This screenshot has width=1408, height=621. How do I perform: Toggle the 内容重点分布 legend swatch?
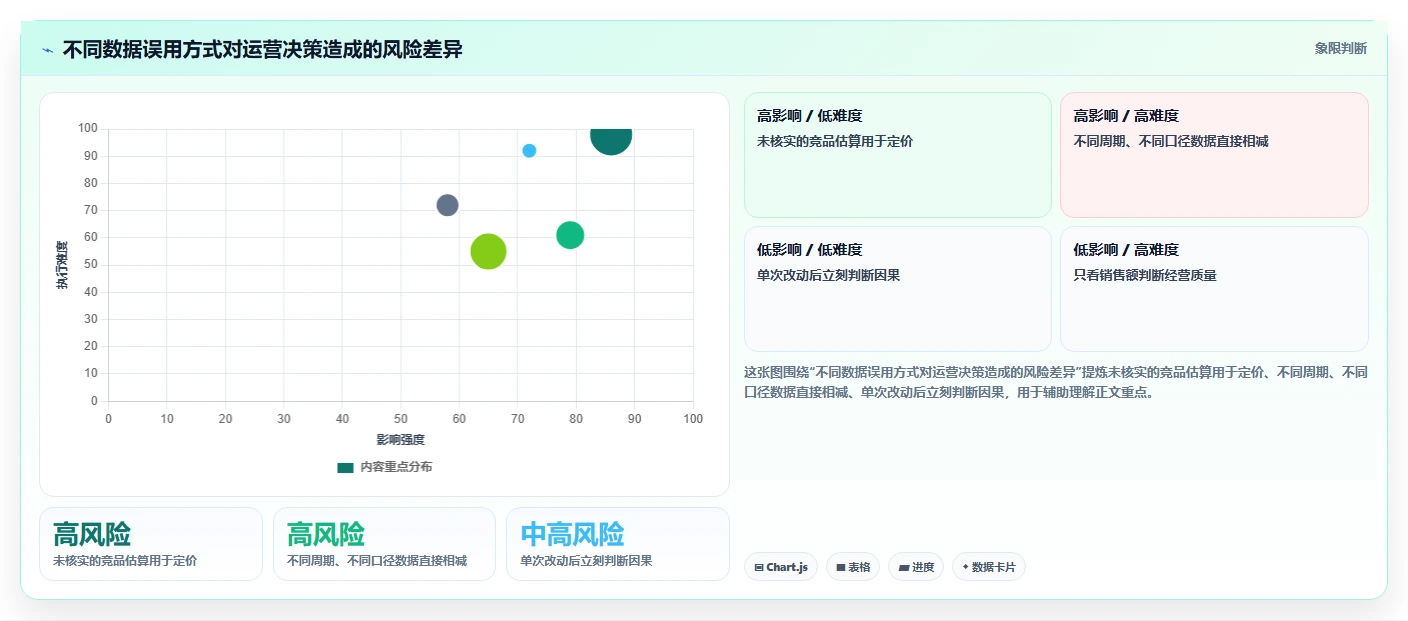(x=345, y=467)
